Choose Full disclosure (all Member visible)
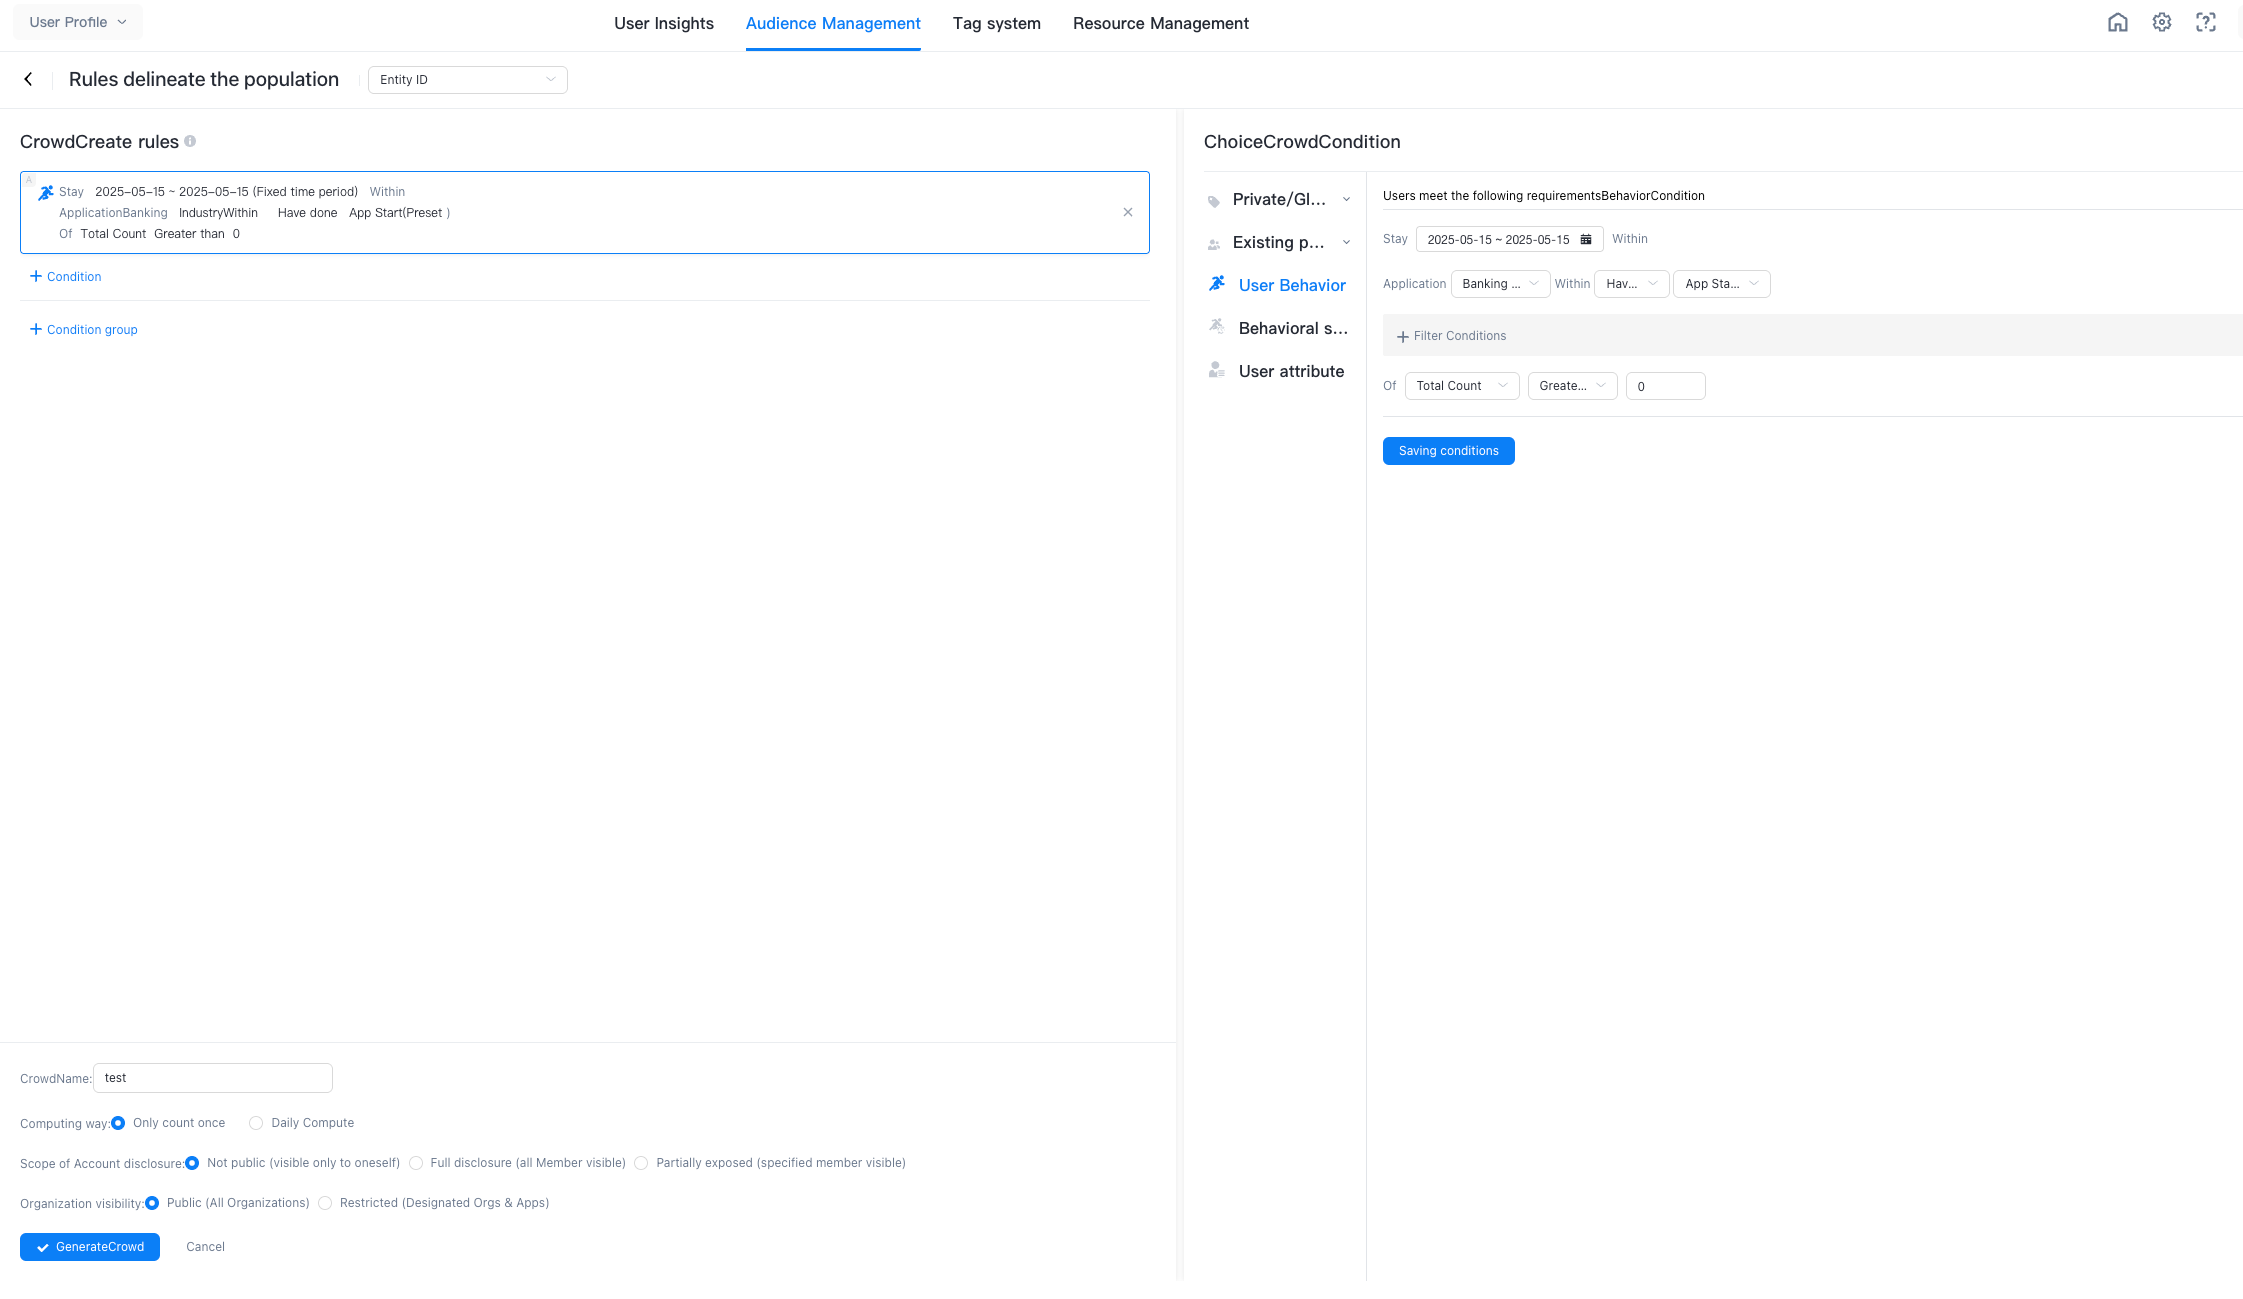The height and width of the screenshot is (1299, 2243). [416, 1163]
